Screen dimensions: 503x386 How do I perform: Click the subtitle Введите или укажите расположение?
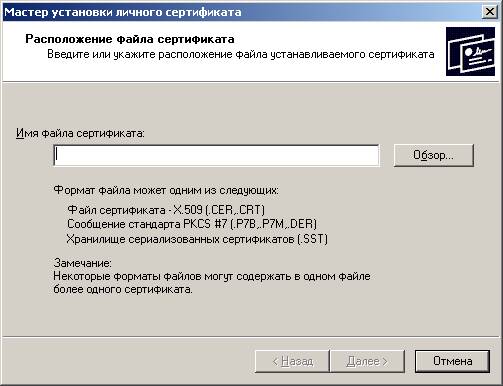(x=241, y=54)
